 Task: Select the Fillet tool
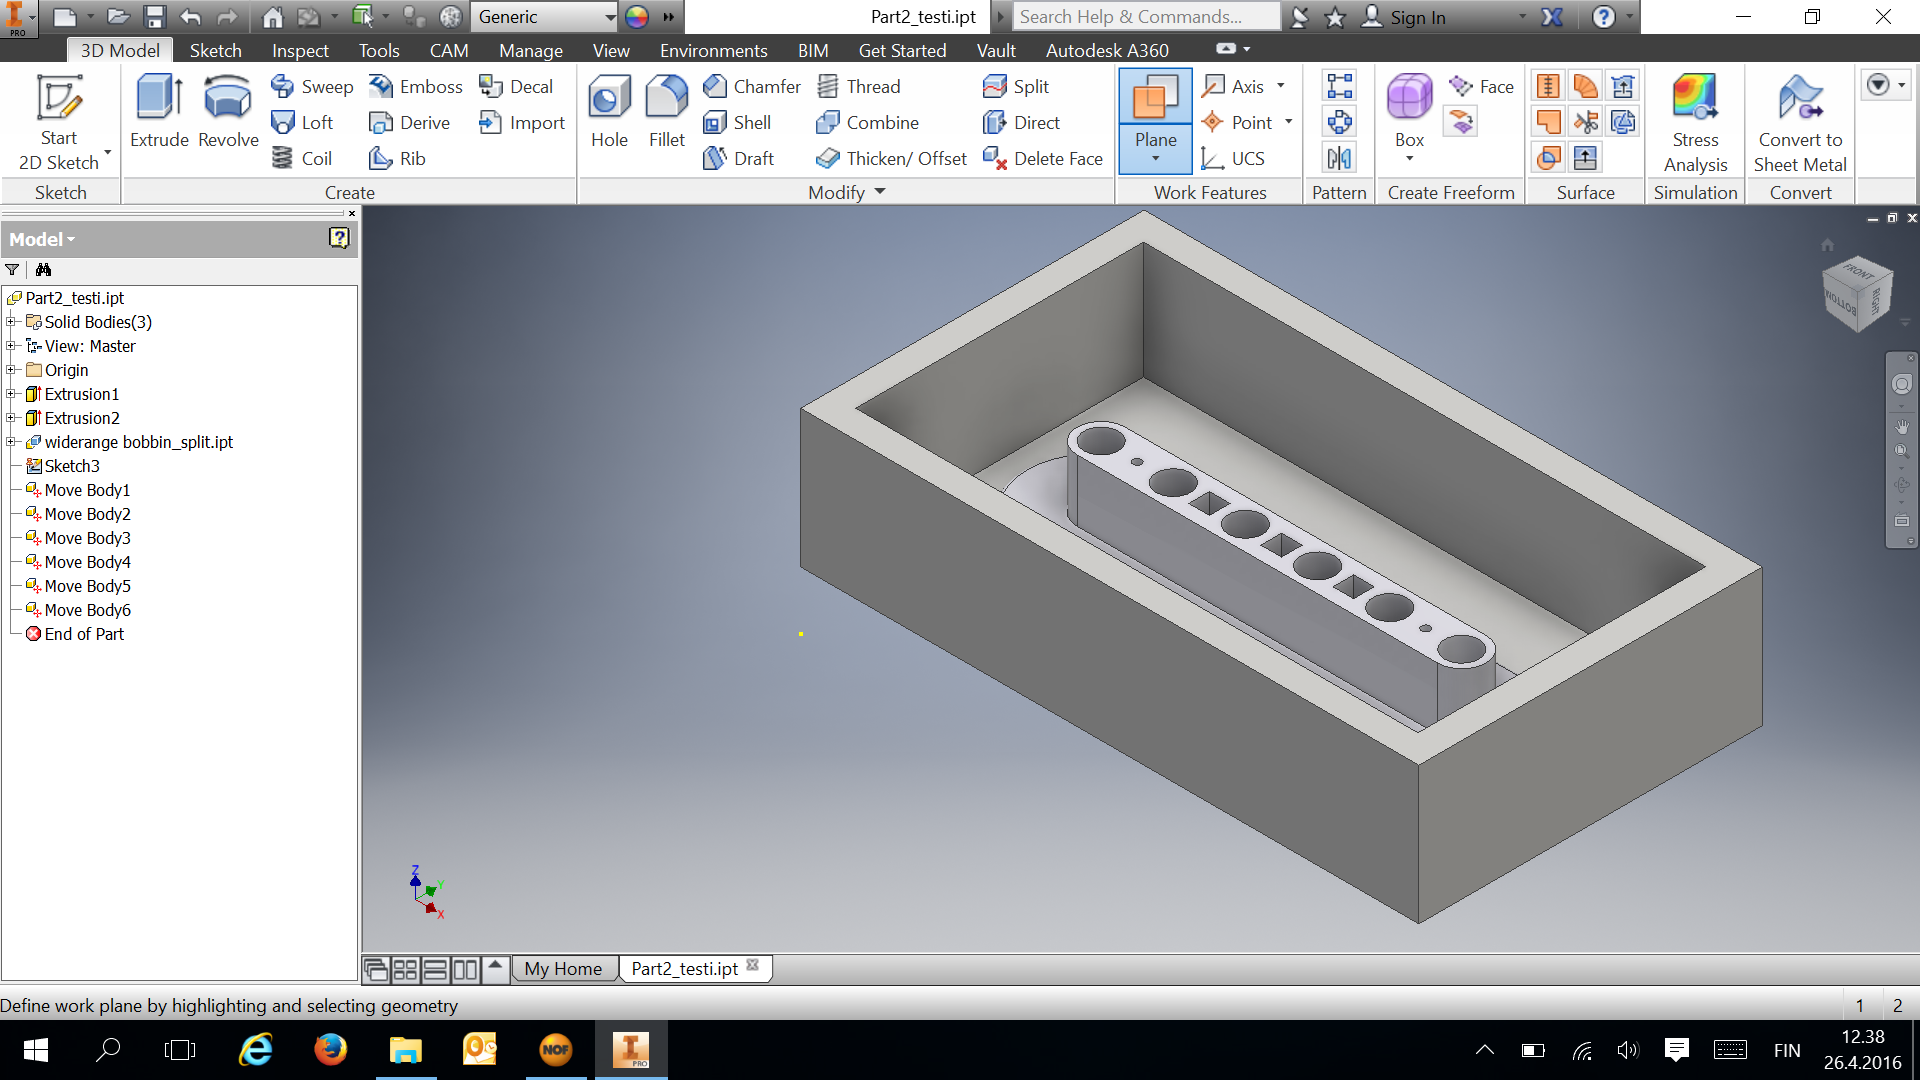click(x=667, y=112)
